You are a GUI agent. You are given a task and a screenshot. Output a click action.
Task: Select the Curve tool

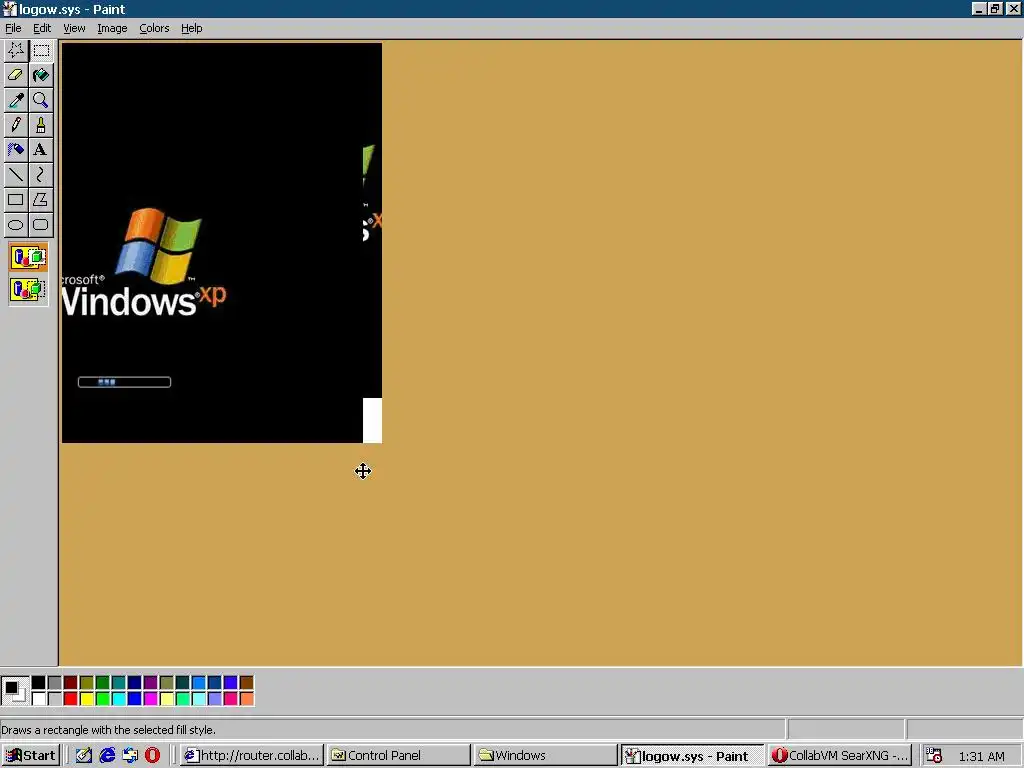point(40,174)
